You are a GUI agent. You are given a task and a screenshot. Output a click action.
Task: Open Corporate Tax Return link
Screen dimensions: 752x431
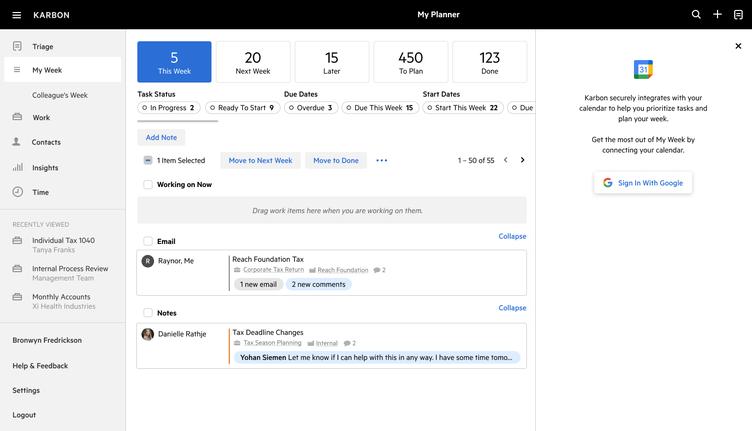(x=273, y=270)
